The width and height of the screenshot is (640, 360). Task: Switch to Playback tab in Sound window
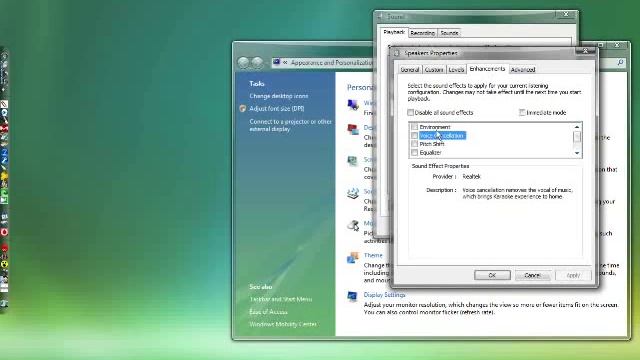394,32
